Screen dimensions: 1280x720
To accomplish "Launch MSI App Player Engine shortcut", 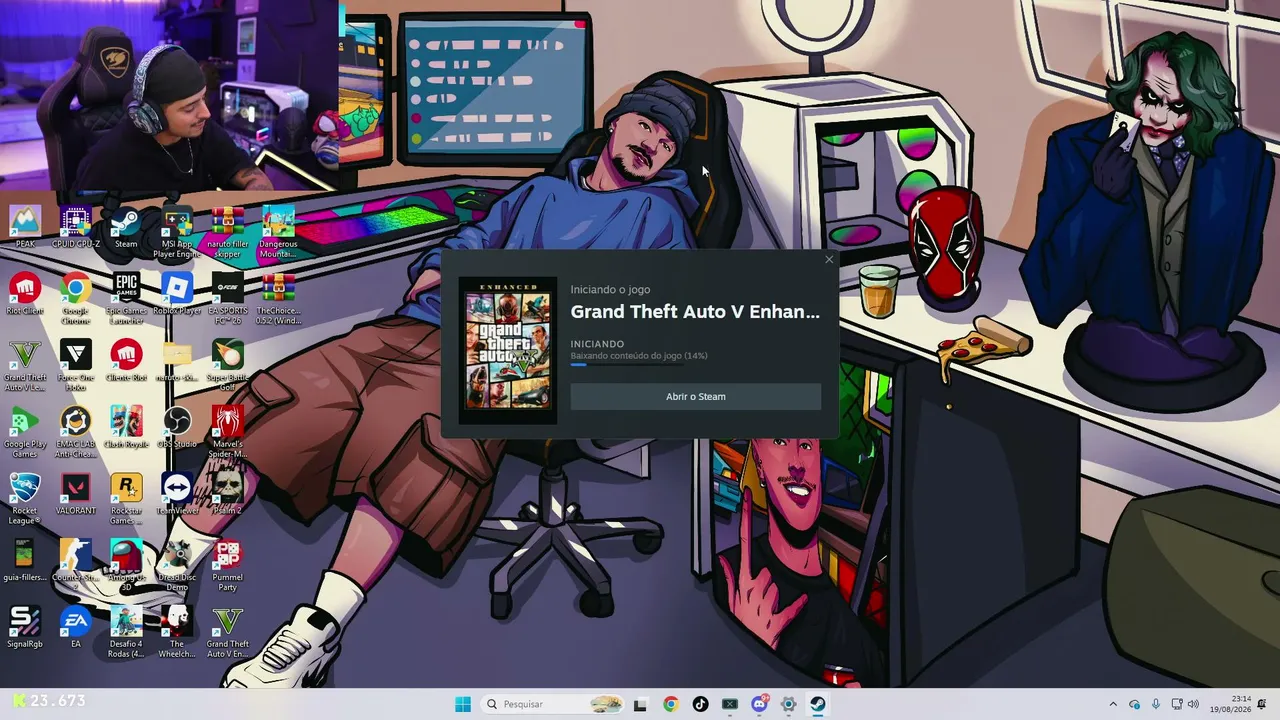I will [177, 231].
